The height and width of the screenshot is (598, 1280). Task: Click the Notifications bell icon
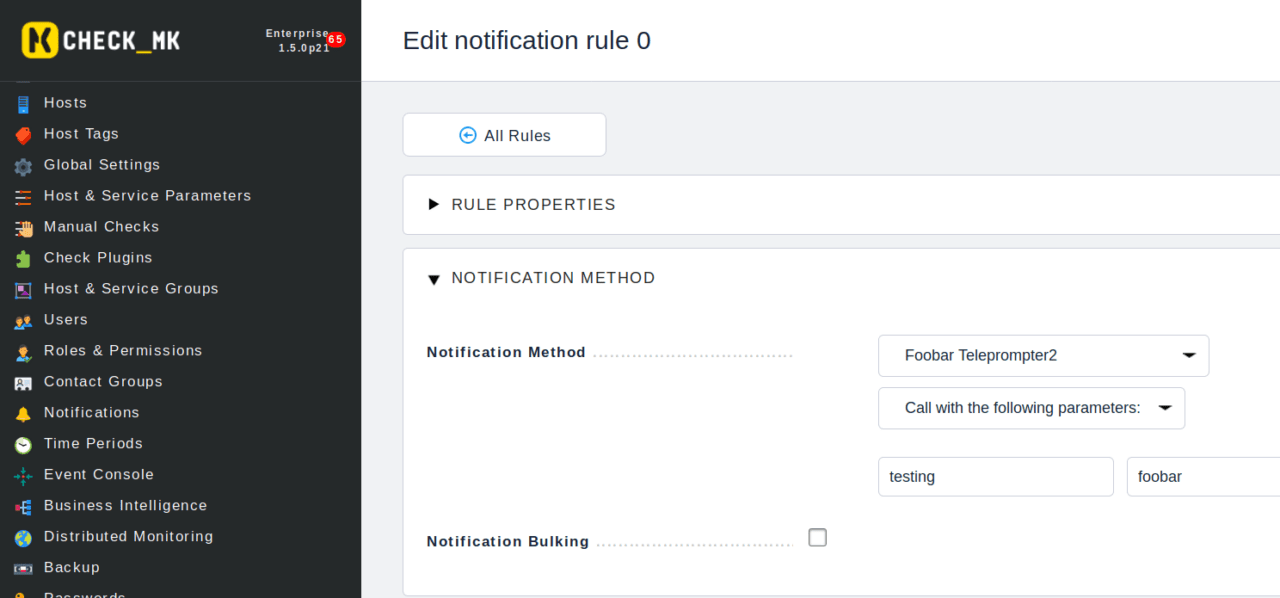pos(22,413)
